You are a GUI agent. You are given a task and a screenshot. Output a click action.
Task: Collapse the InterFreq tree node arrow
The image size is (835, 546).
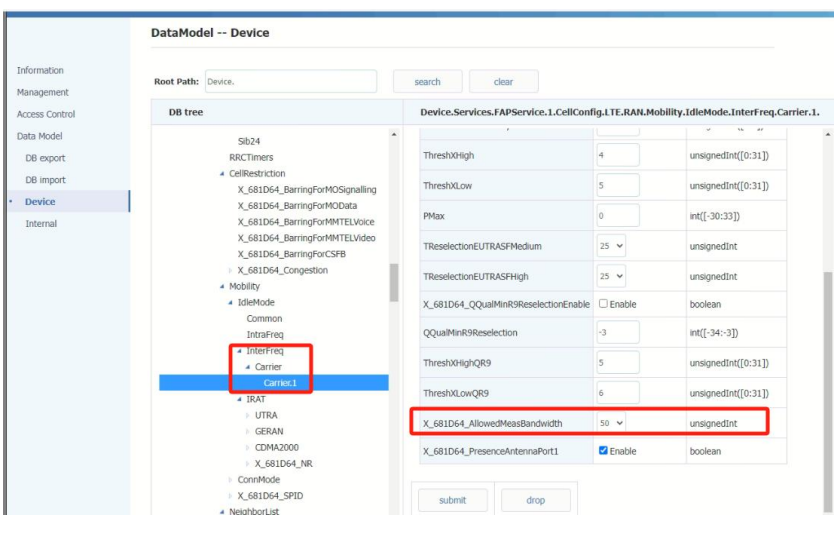point(239,351)
